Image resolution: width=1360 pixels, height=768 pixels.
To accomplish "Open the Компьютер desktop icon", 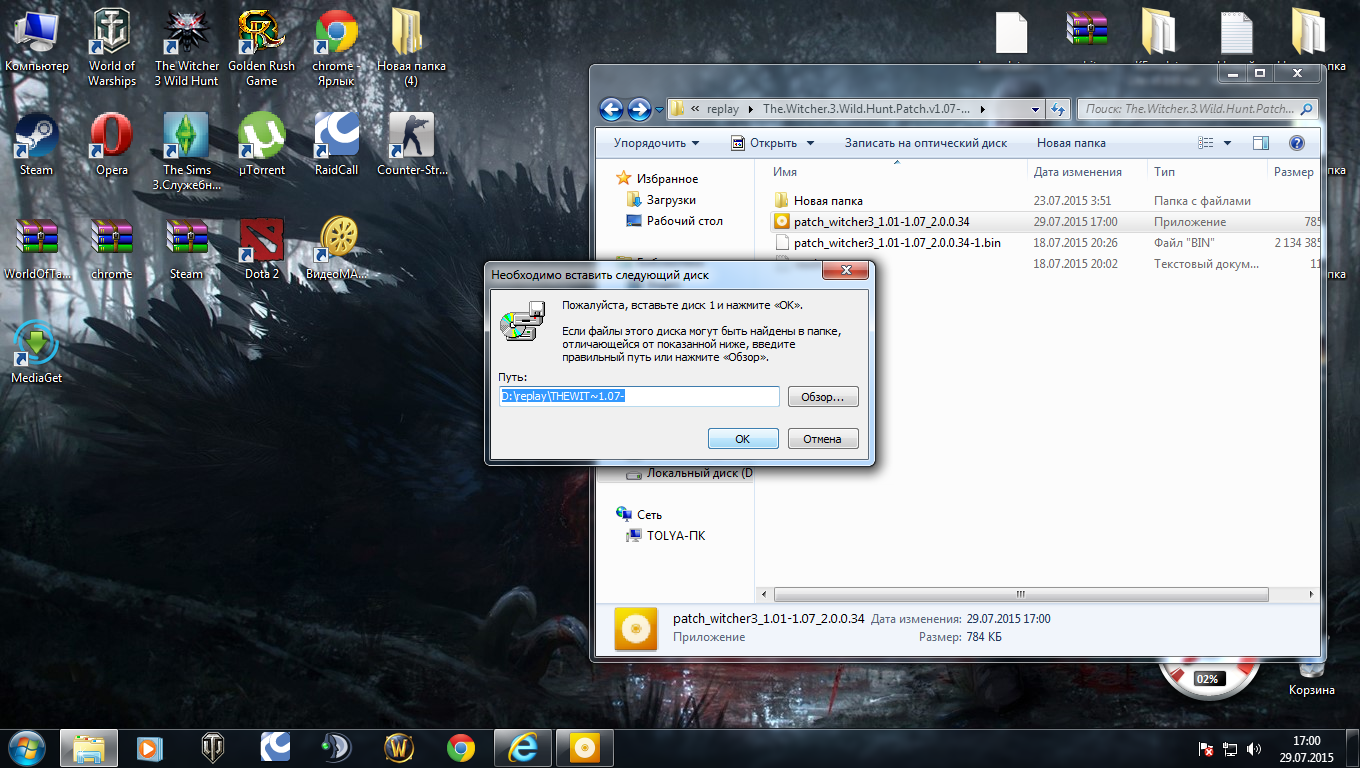I will pos(37,40).
